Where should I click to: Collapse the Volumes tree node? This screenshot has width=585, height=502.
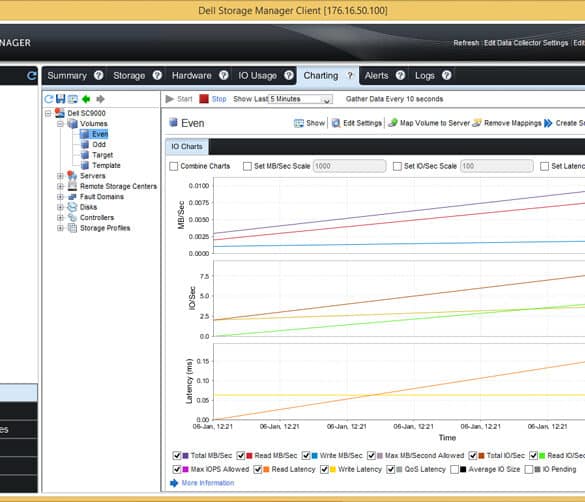[x=60, y=123]
